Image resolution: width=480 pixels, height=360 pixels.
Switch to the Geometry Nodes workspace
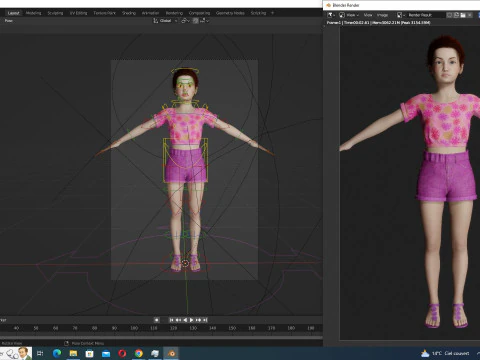[x=230, y=13]
